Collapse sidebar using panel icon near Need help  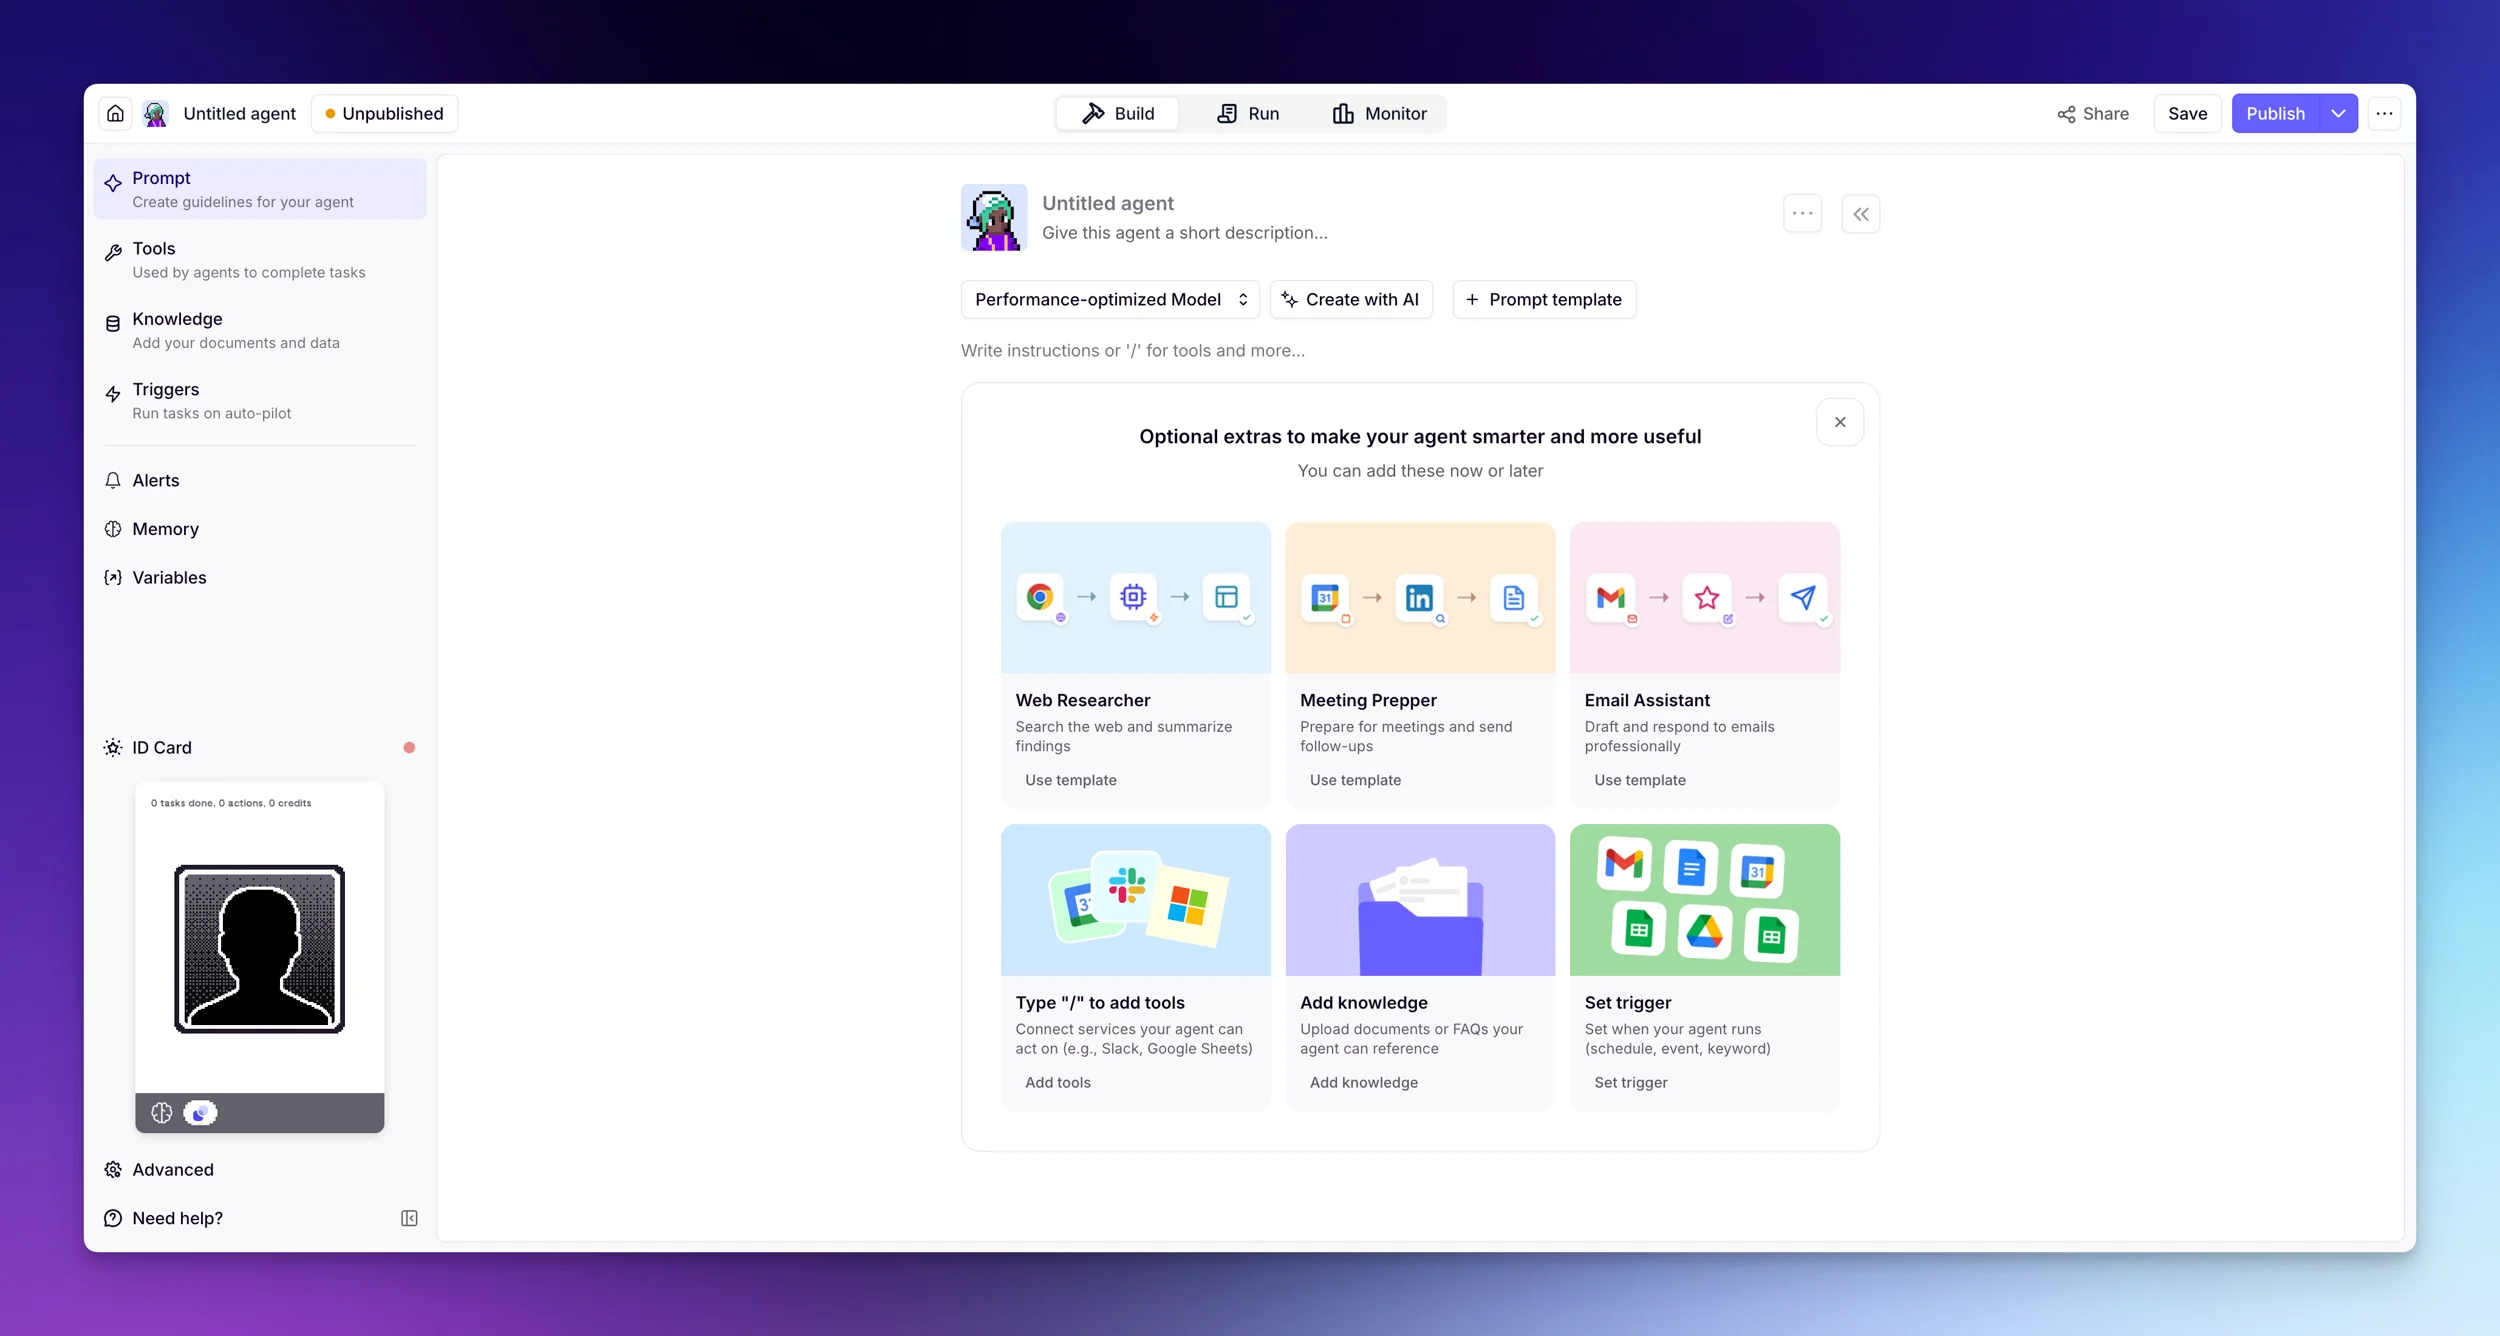pyautogui.click(x=409, y=1218)
